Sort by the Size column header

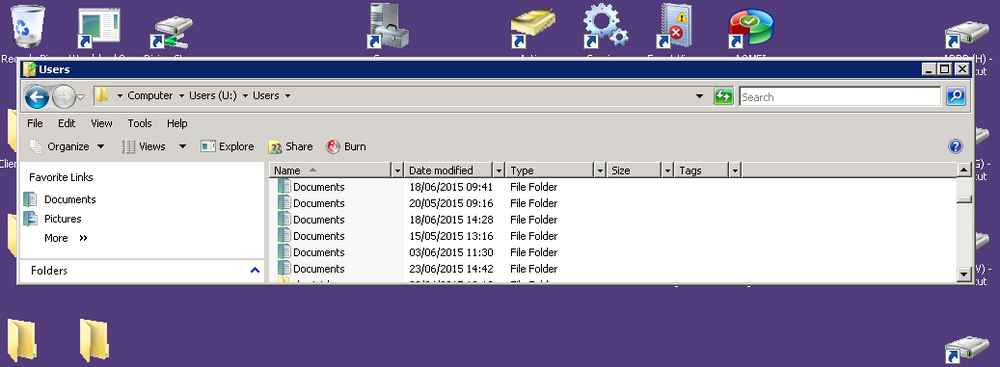point(634,170)
